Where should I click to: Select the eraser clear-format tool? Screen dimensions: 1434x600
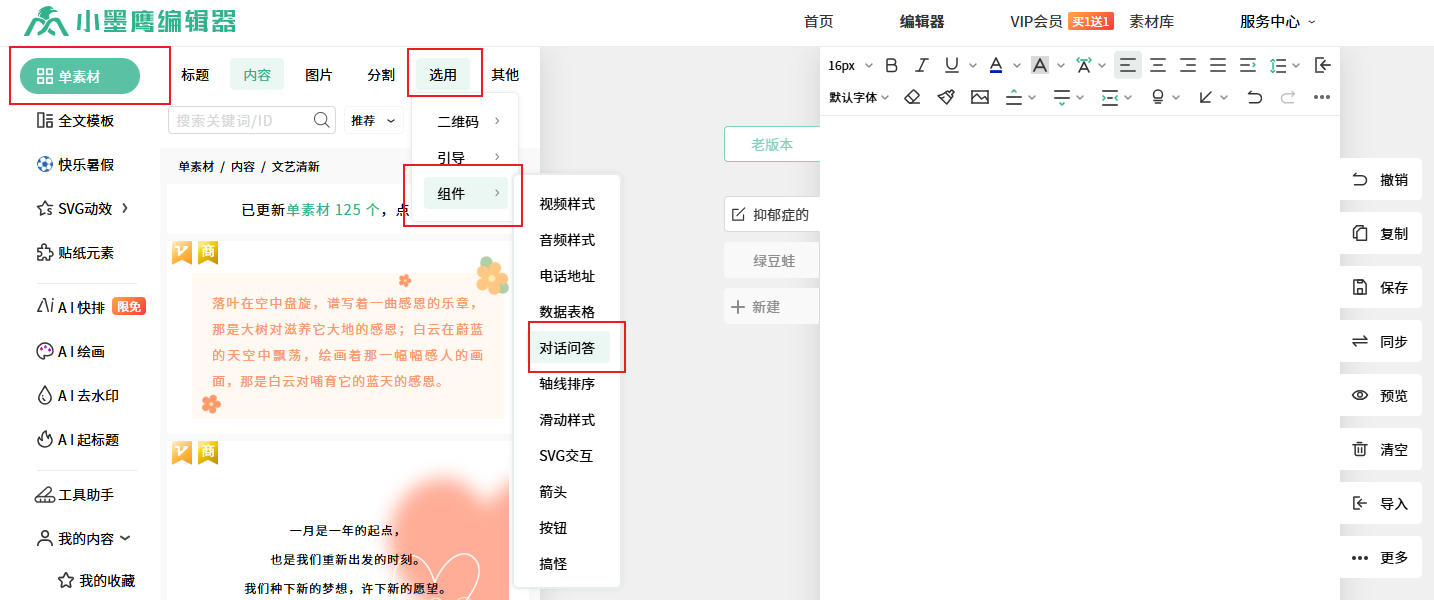[x=912, y=97]
